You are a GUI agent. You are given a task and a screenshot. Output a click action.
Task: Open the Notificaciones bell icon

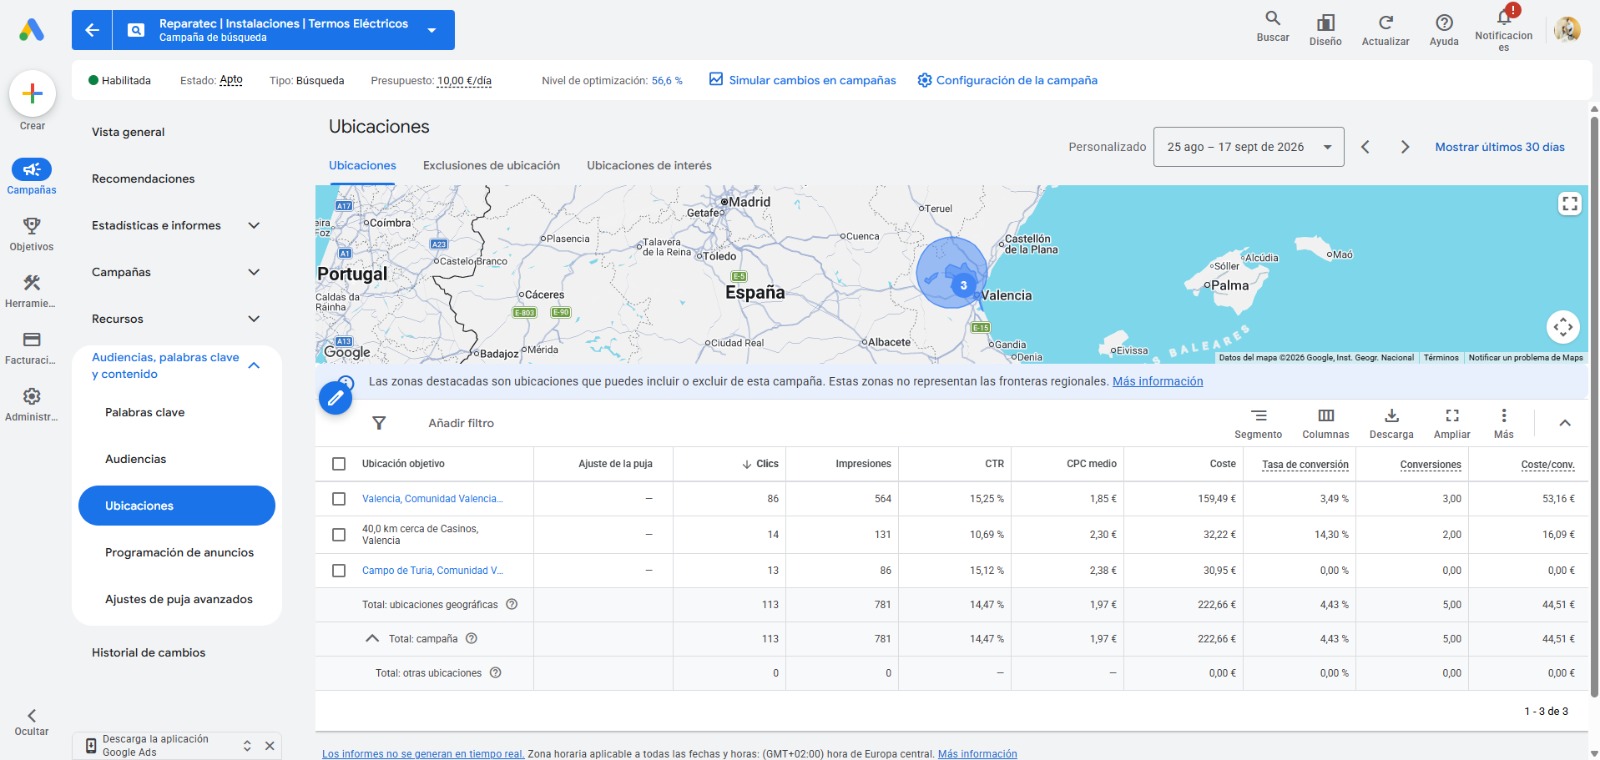coord(1503,17)
